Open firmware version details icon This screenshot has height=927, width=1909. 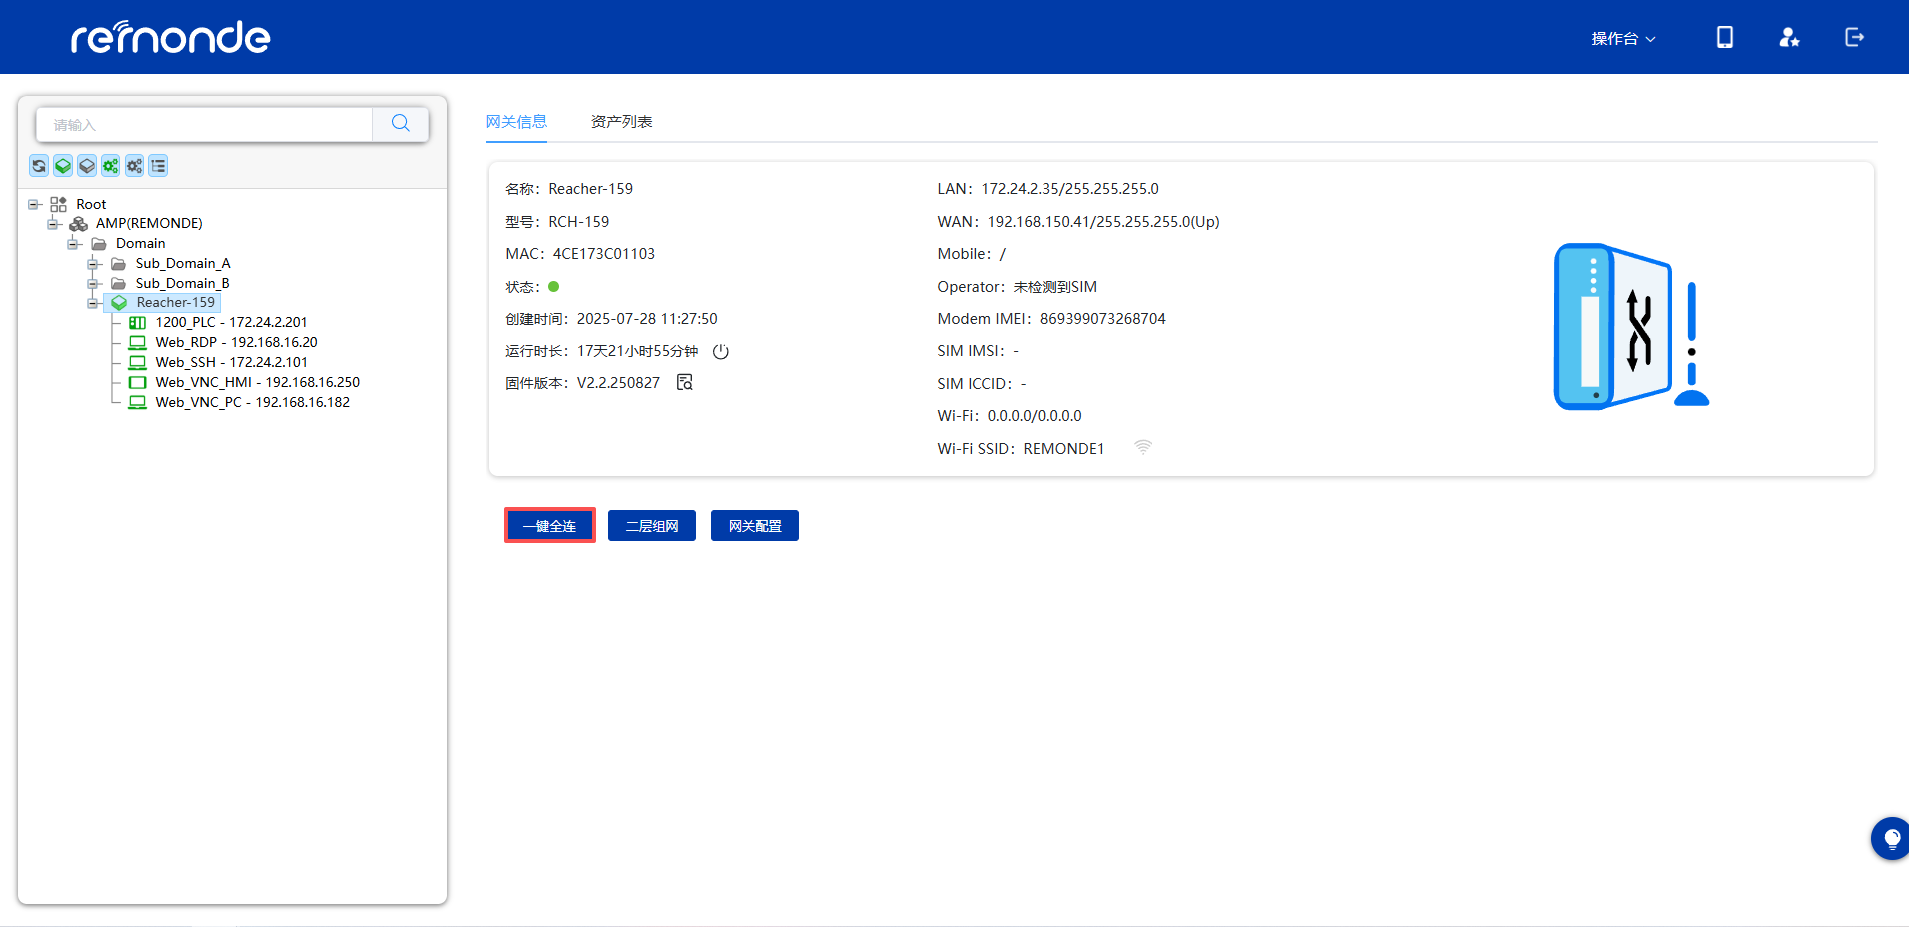tap(685, 383)
